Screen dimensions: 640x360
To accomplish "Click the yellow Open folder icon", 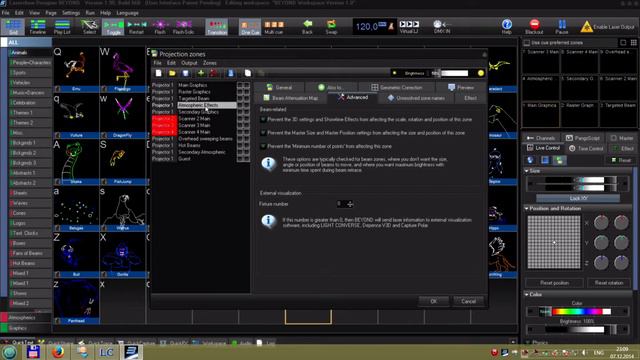I will point(172,73).
